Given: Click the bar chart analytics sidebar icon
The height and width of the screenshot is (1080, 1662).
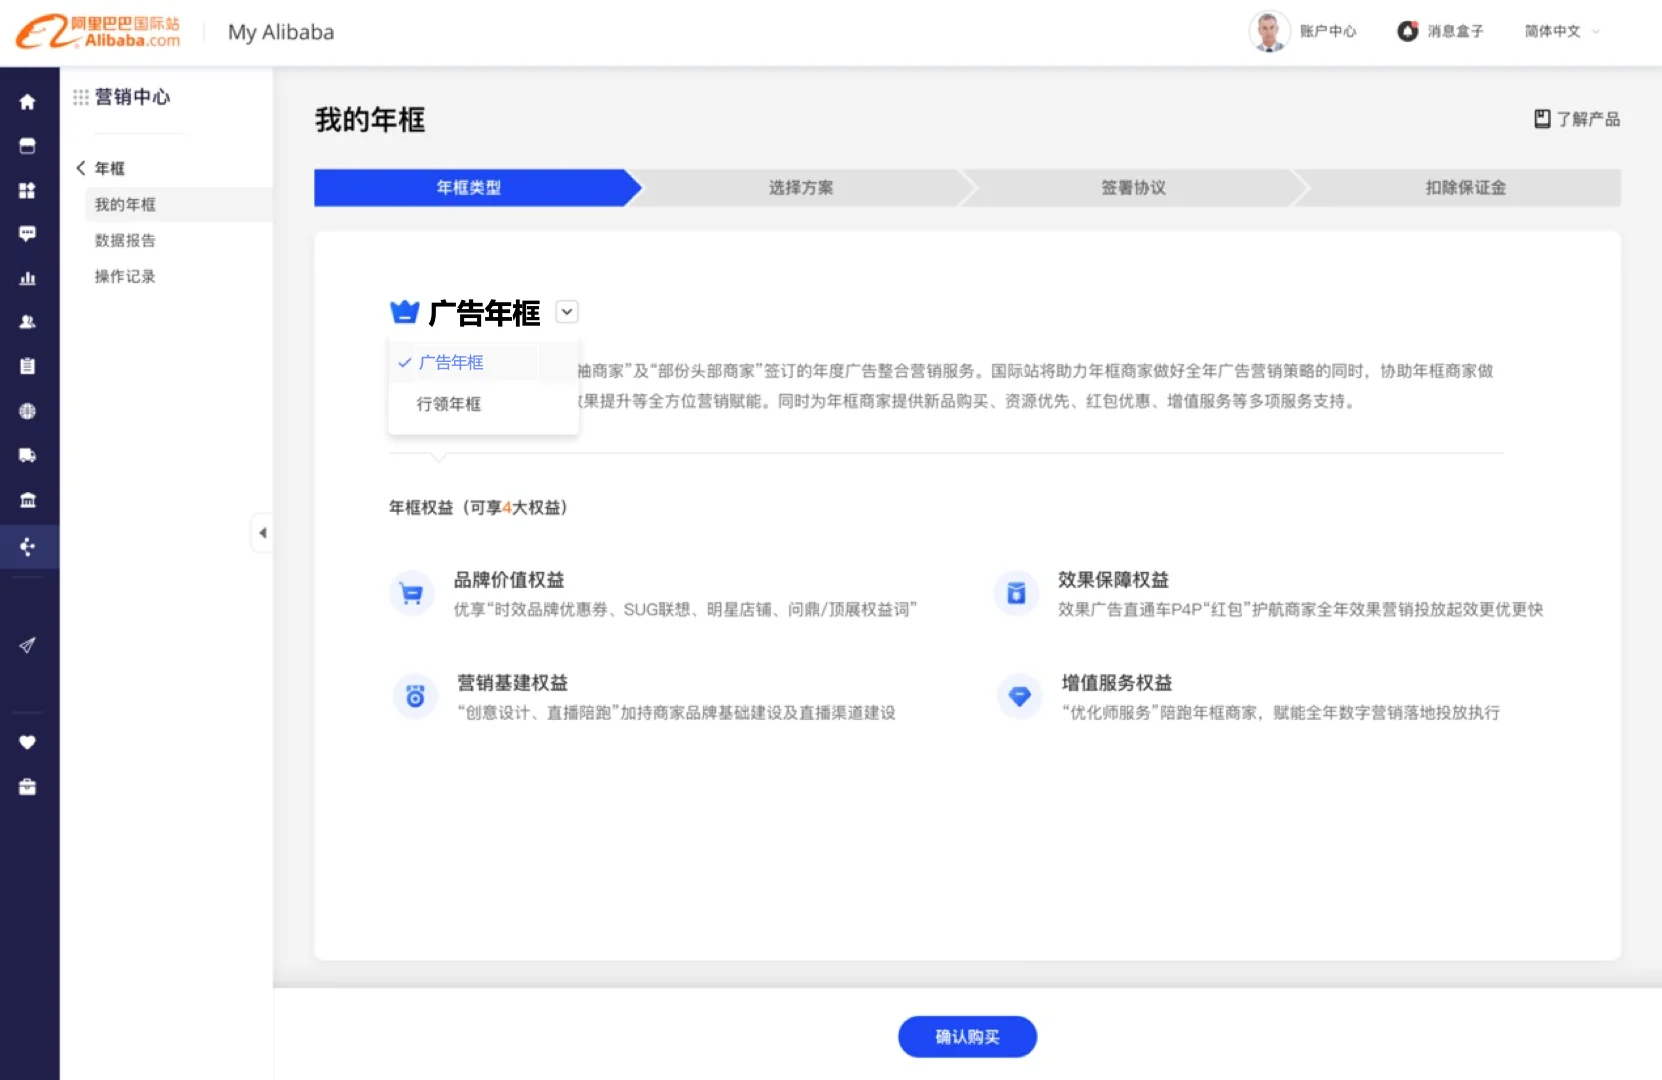Looking at the screenshot, I should pyautogui.click(x=27, y=278).
